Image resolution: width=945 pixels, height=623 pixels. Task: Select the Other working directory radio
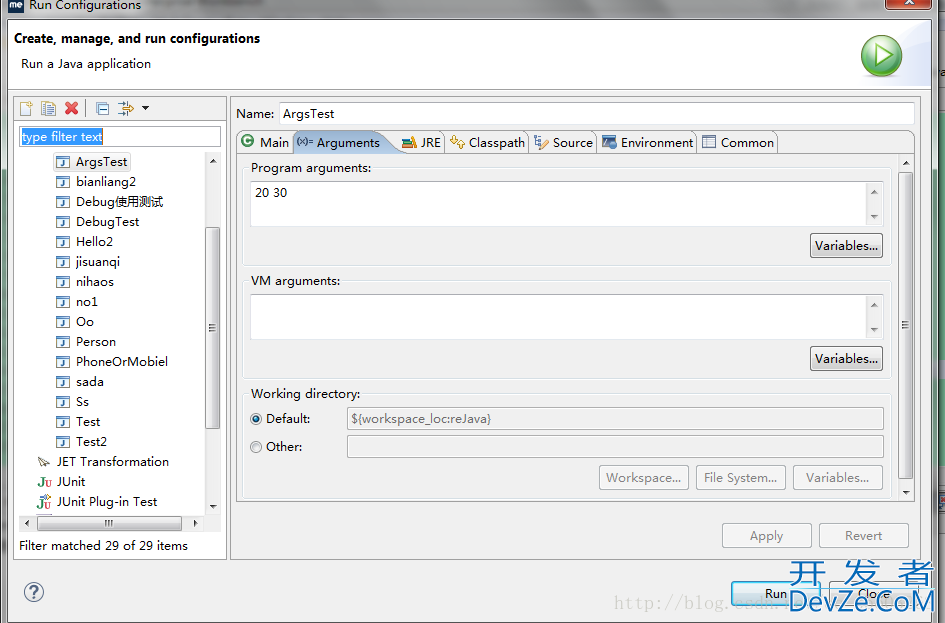tap(256, 447)
